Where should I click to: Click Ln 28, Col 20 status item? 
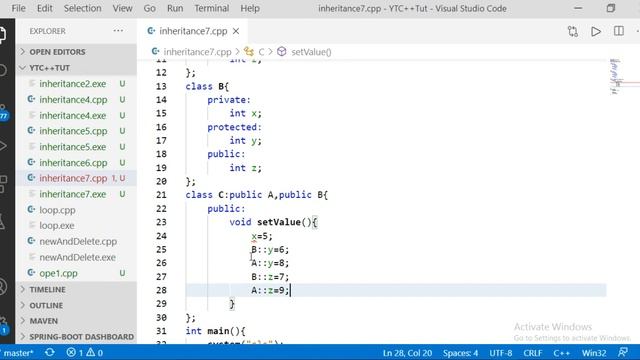point(407,353)
